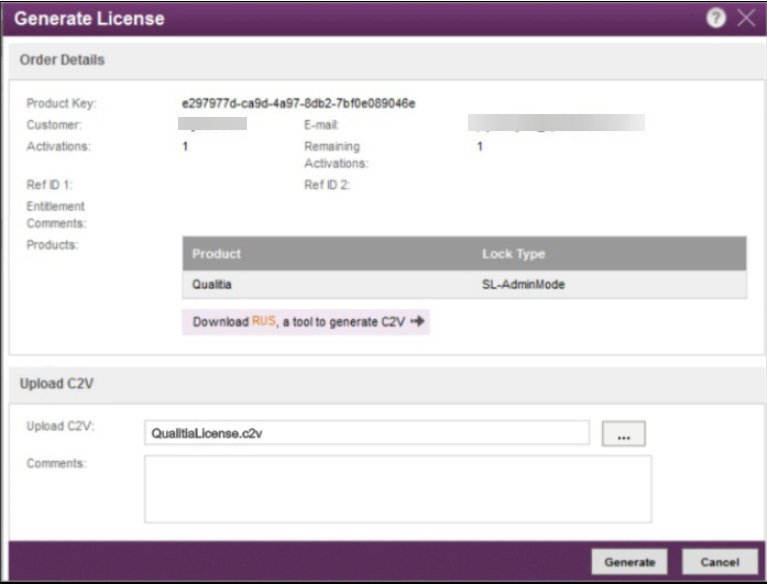Screen dimensions: 767x585
Task: Click the Upload C2V section header
Action: pos(57,385)
